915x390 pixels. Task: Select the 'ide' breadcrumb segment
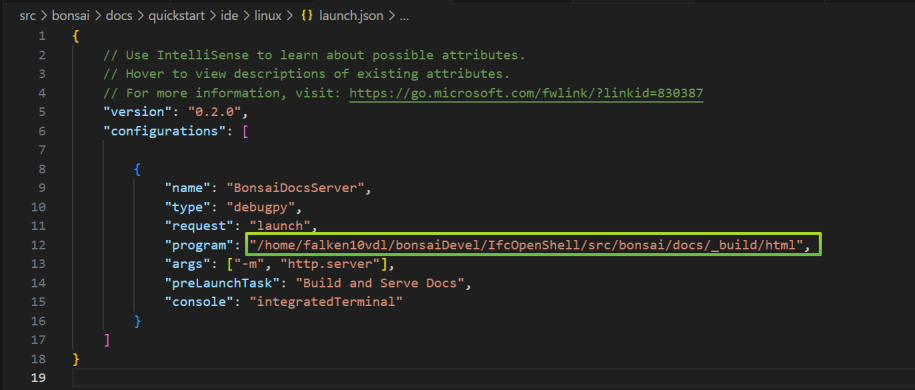(x=229, y=16)
